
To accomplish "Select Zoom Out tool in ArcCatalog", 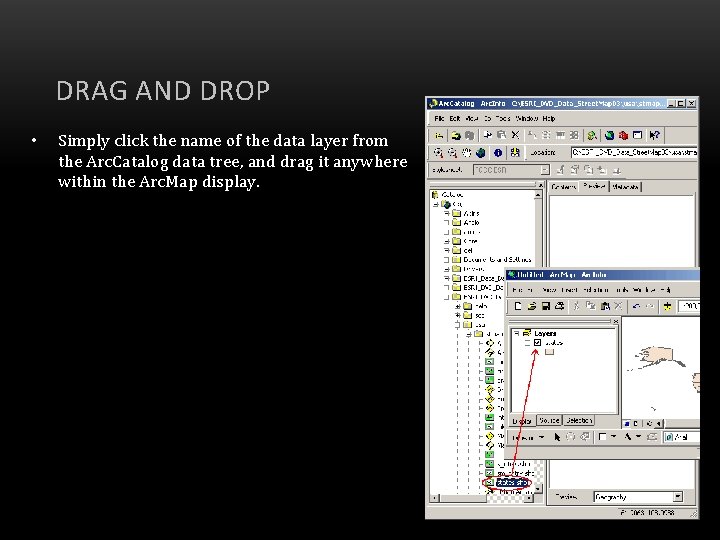I will 453,152.
